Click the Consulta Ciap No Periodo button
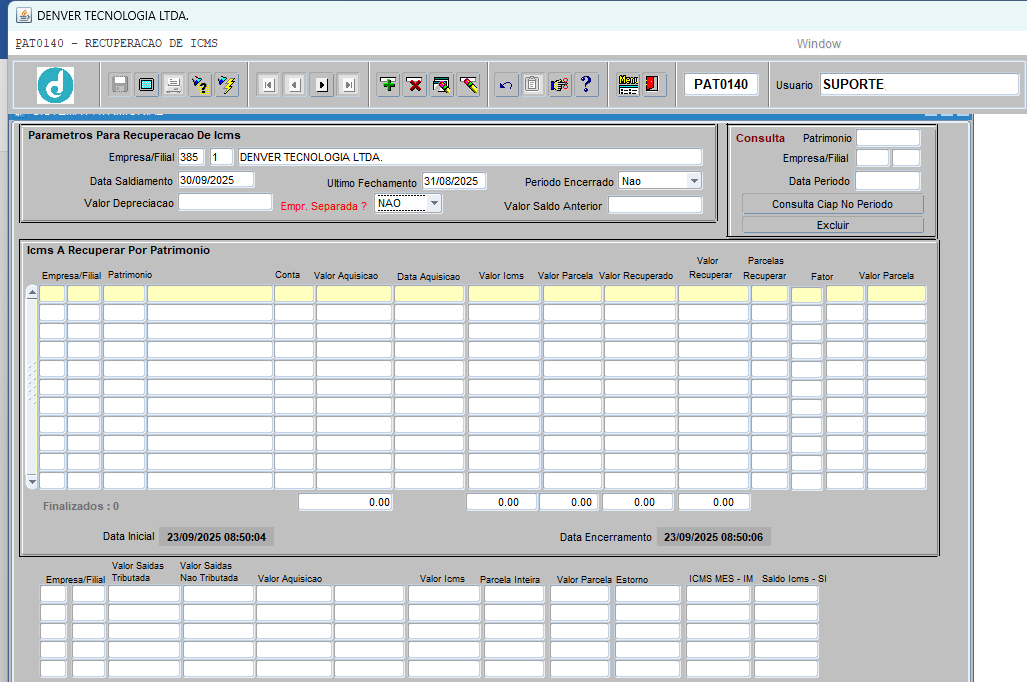This screenshot has width=1027, height=682. 832,204
